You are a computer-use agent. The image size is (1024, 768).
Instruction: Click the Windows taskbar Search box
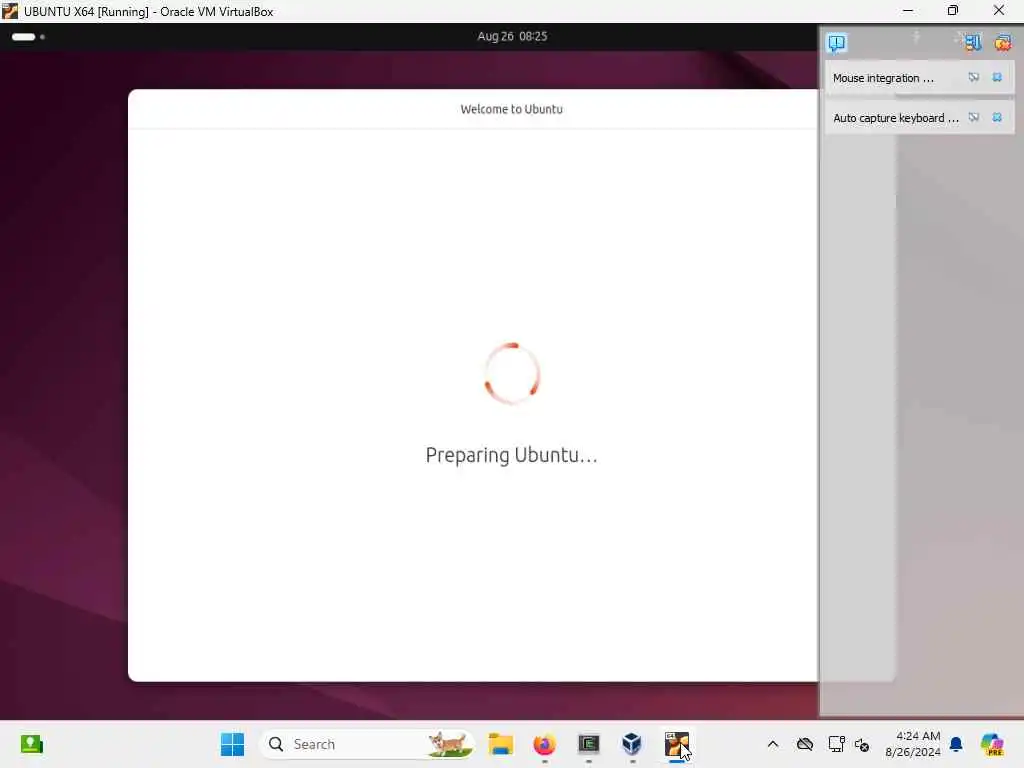click(368, 744)
